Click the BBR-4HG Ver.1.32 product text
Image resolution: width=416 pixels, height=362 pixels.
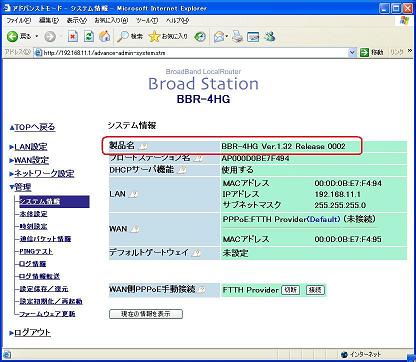[x=284, y=146]
